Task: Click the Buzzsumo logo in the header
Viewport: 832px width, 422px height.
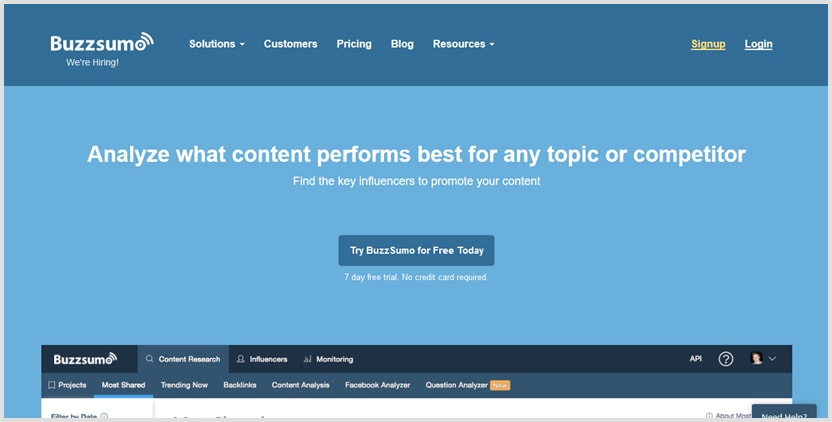Action: point(102,42)
